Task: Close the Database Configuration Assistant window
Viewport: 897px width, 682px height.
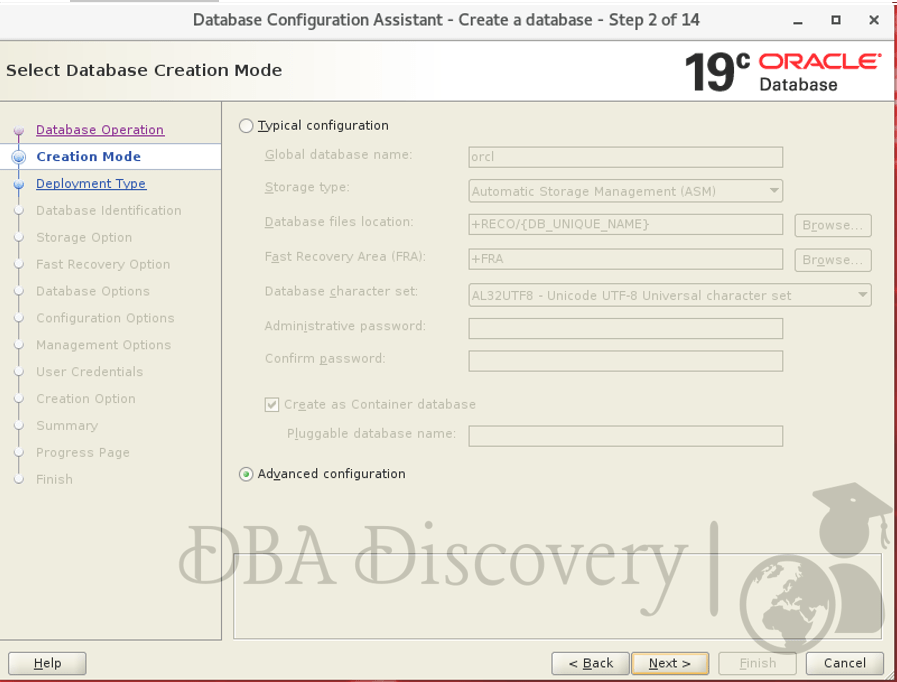Action: click(x=874, y=20)
